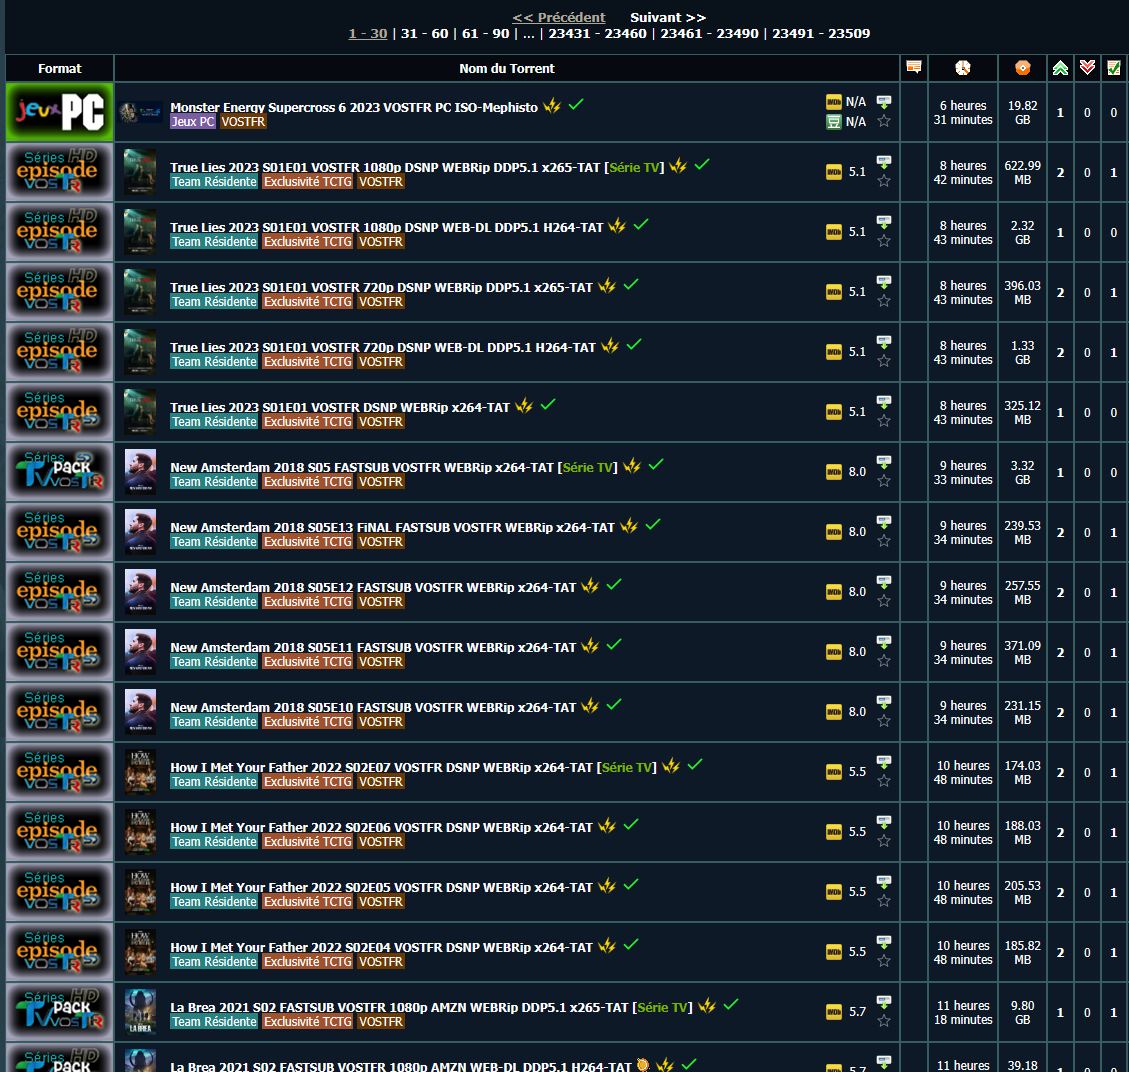The height and width of the screenshot is (1072, 1129).
Task: Toggle the star on True Lies DSNP WEBRip x264 row
Action: pos(883,421)
